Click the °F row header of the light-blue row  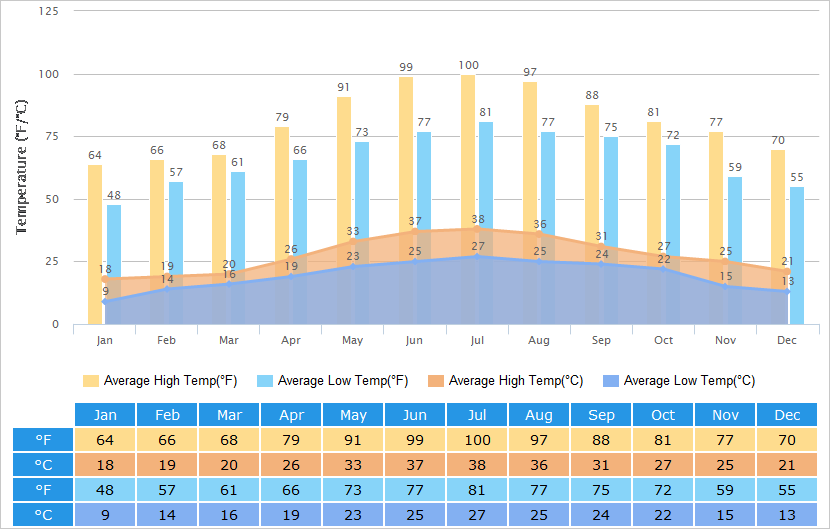(x=43, y=489)
